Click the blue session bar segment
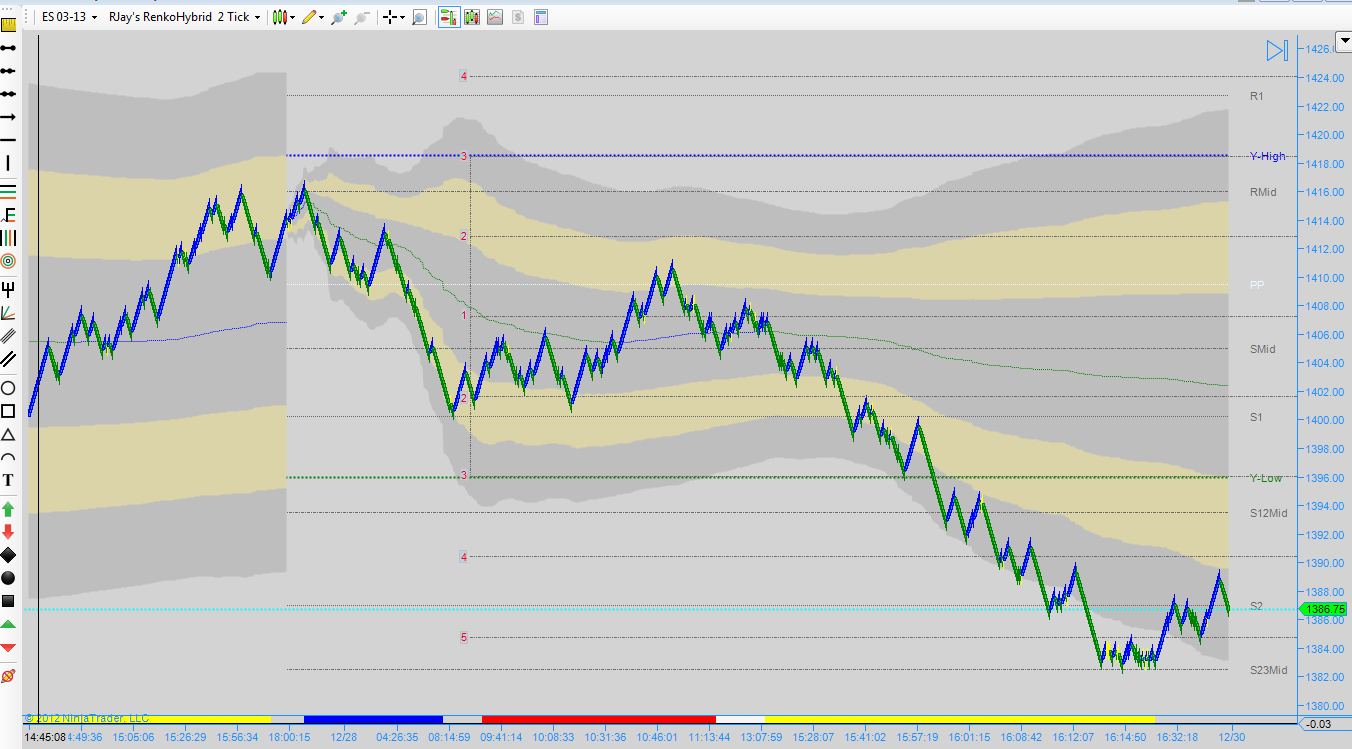Screen dimensions: 1352x749 [373, 719]
